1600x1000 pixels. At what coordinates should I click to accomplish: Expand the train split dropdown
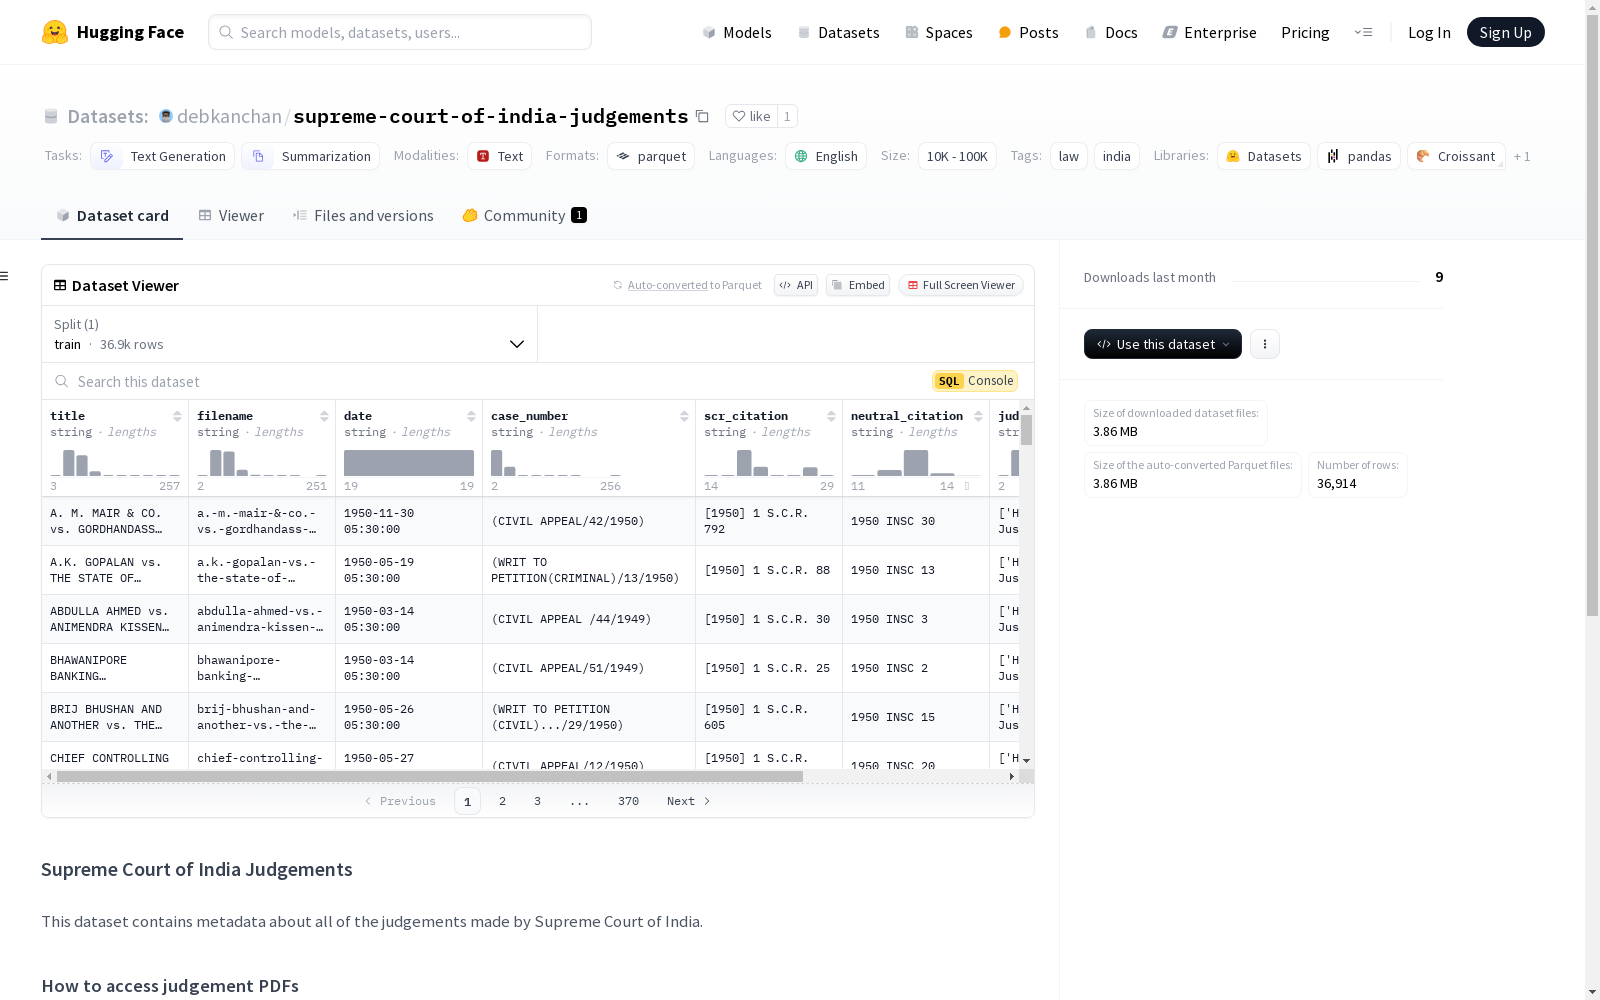point(290,334)
